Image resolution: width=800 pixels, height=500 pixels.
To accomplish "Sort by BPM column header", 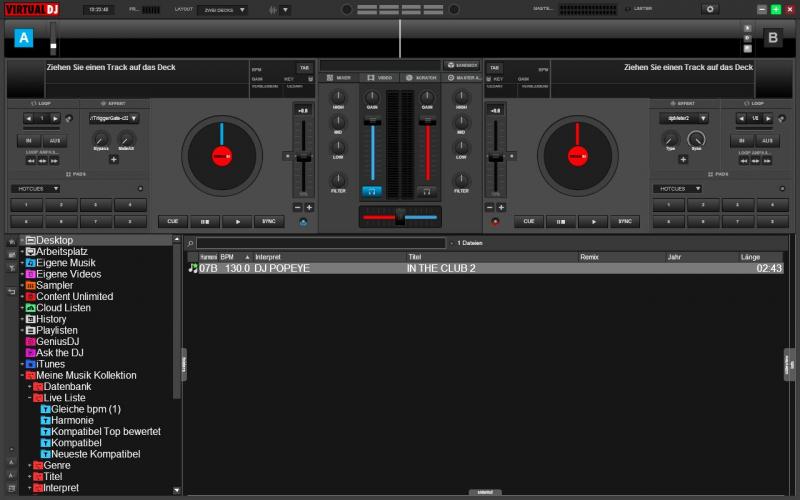I will 235,257.
